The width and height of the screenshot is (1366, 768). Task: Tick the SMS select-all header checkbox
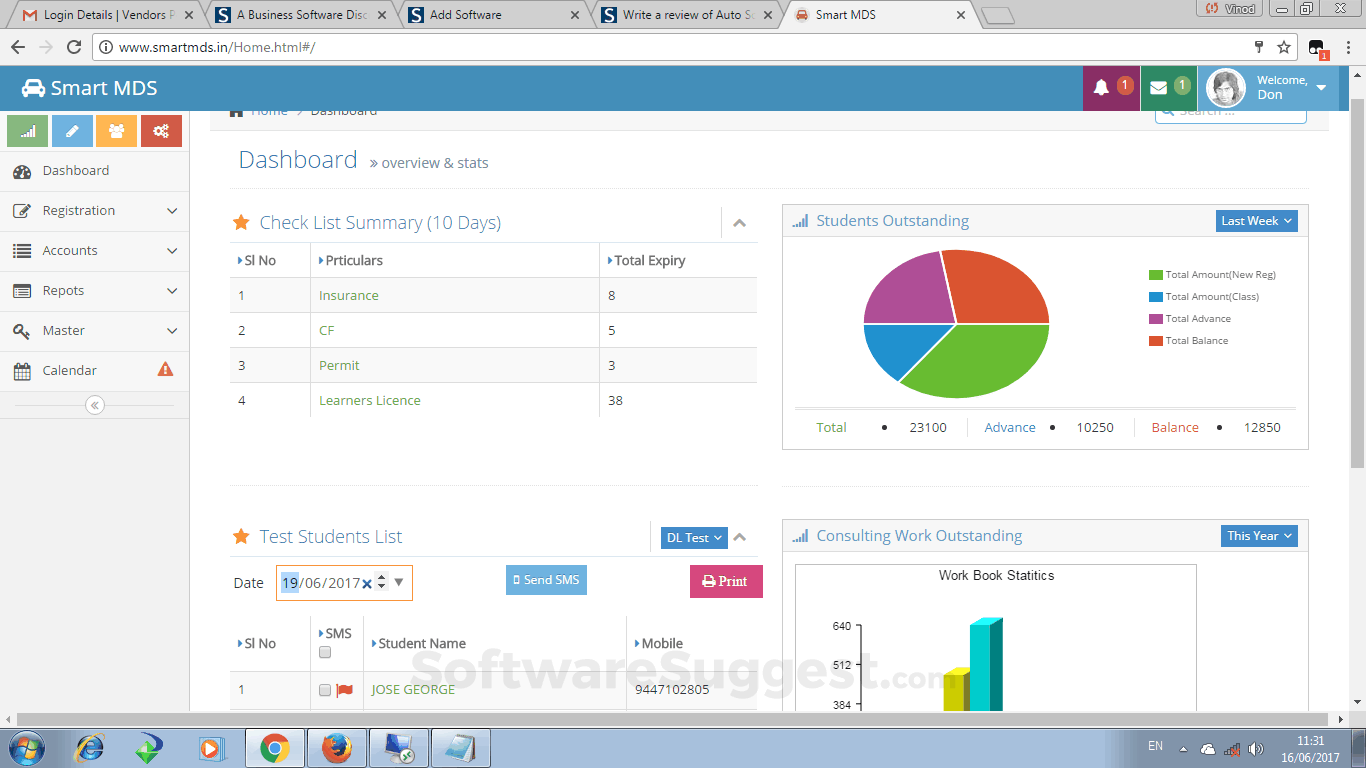[x=325, y=652]
